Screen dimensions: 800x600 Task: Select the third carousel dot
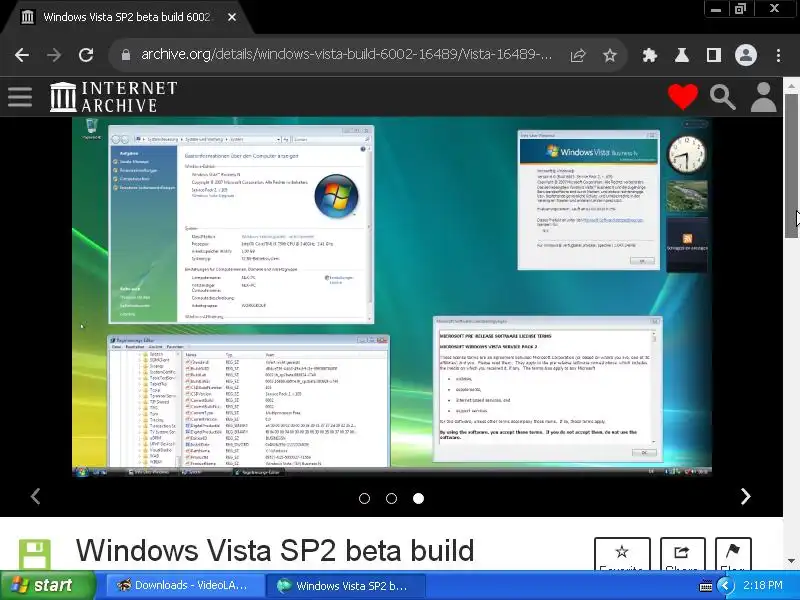[x=418, y=498]
